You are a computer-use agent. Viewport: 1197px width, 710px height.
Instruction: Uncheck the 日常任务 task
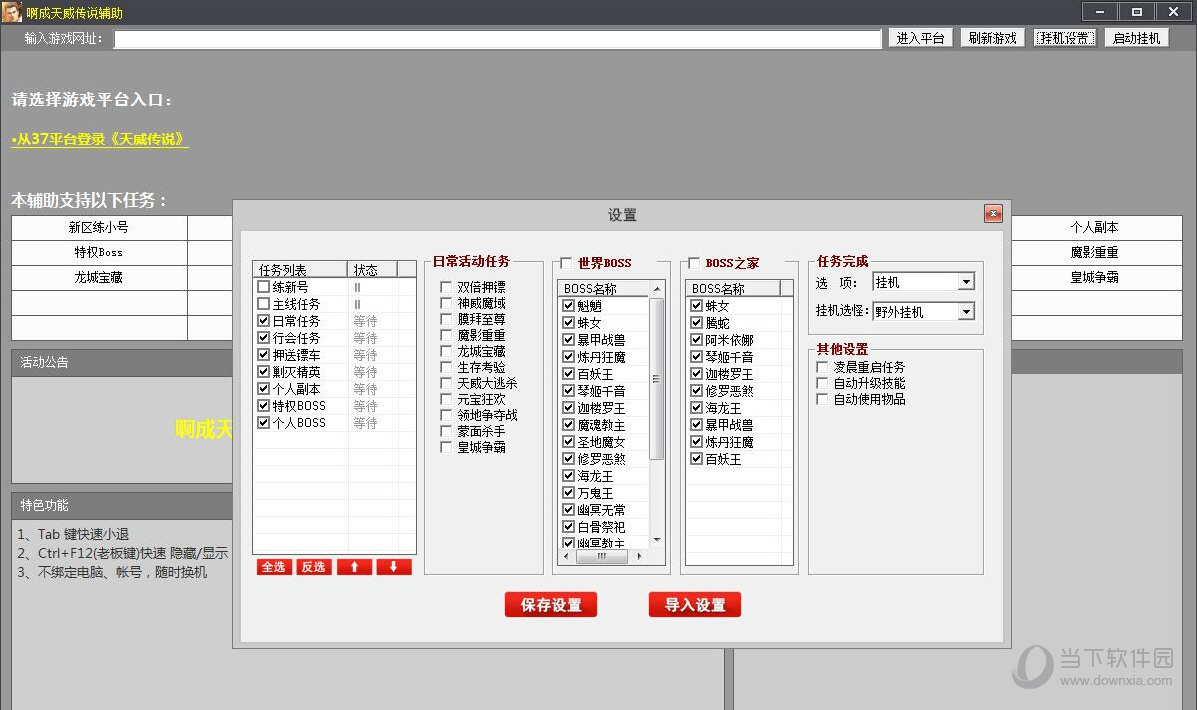[263, 321]
